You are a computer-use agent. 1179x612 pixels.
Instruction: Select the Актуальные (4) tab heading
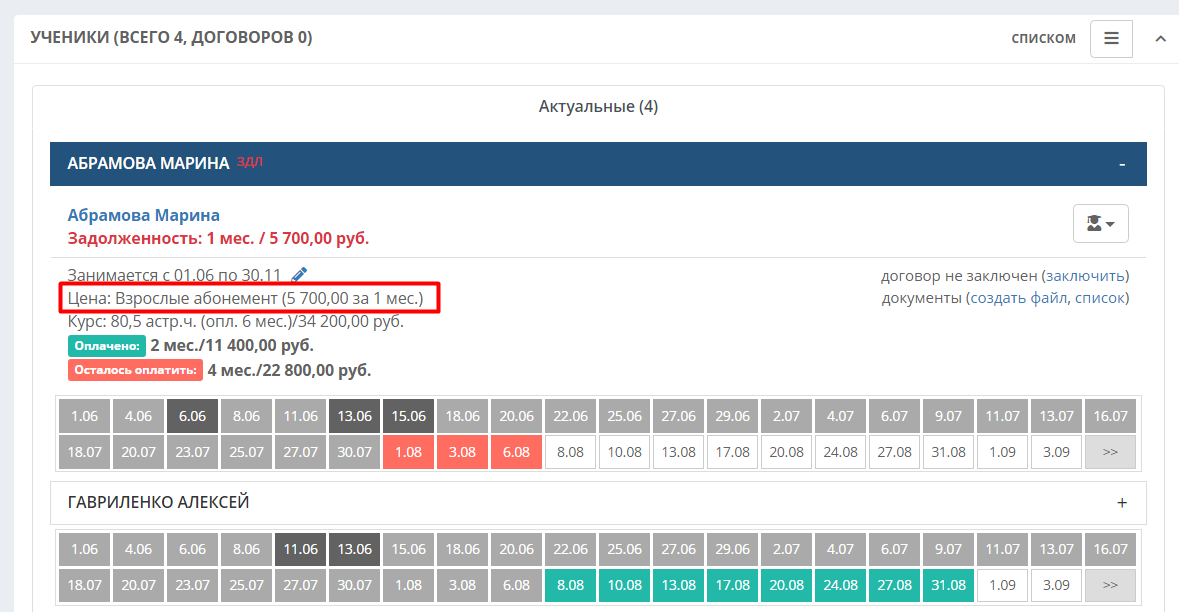click(599, 107)
